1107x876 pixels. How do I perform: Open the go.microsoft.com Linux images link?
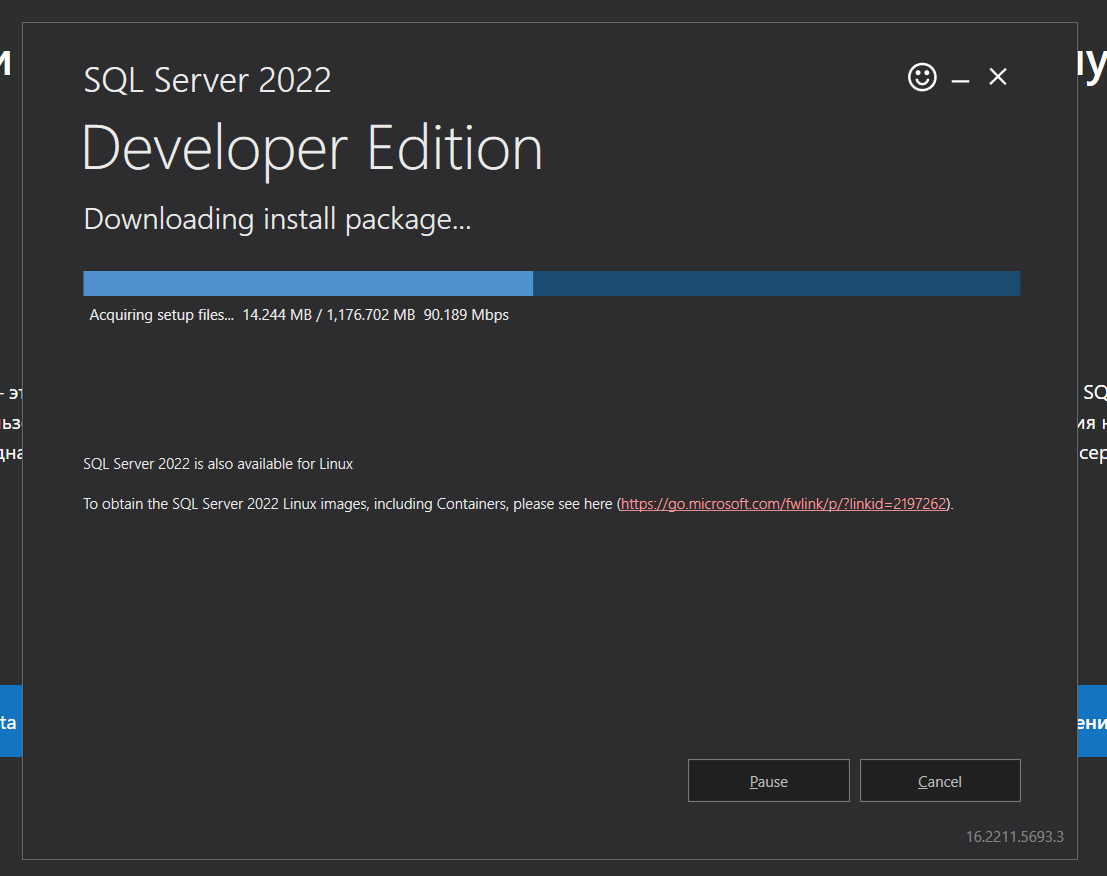pos(784,504)
